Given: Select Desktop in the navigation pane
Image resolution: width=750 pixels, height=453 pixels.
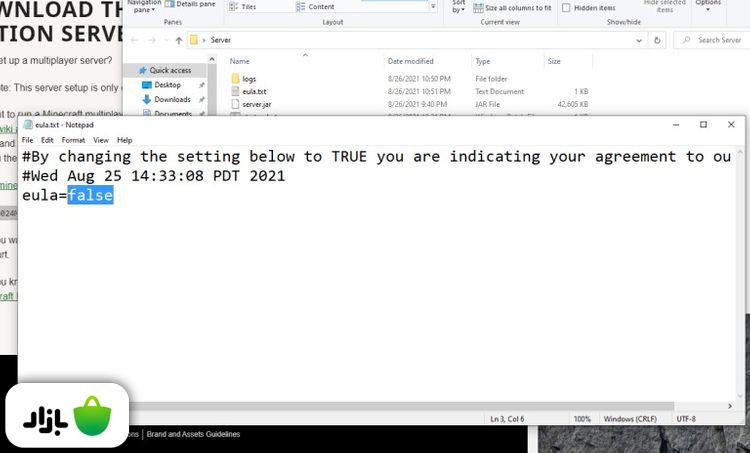Looking at the screenshot, I should 167,85.
